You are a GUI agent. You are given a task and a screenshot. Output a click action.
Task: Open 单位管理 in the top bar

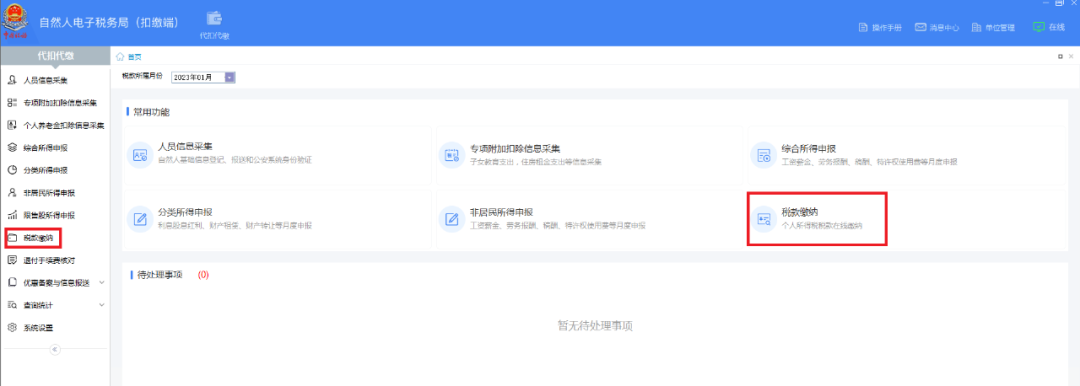[993, 28]
